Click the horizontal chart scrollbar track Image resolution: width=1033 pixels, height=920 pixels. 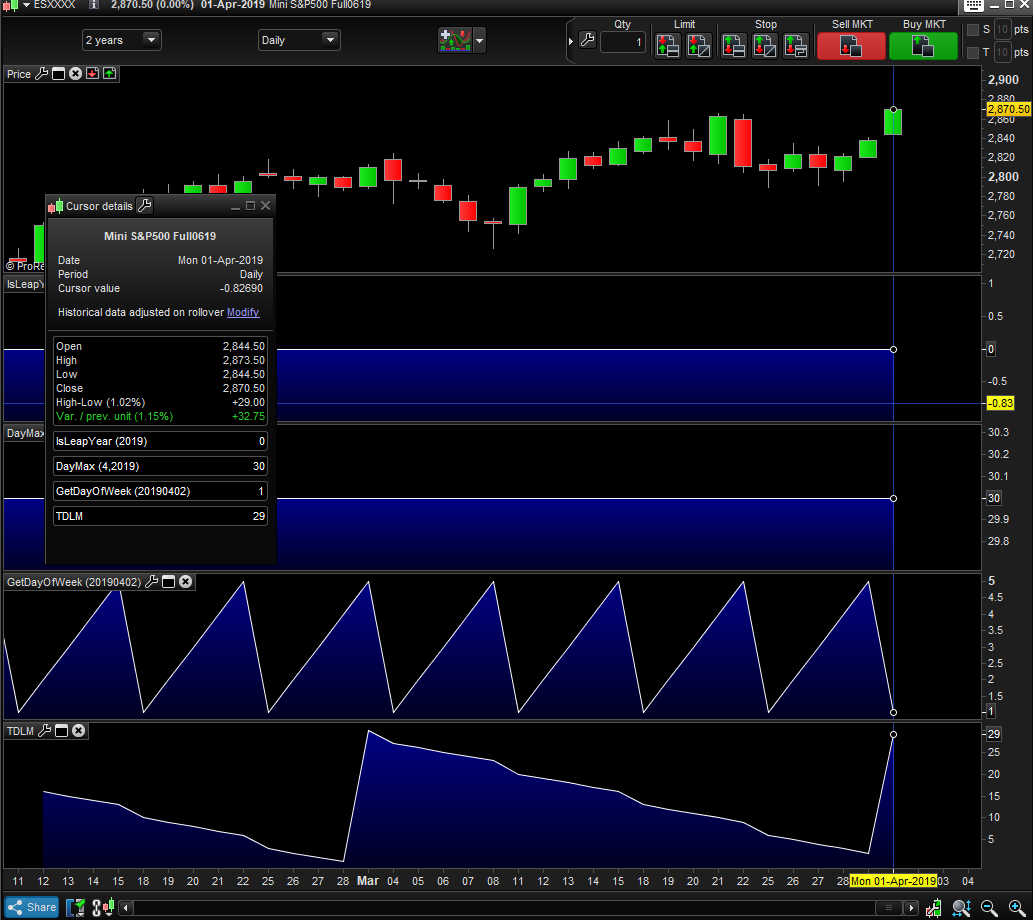pos(500,908)
